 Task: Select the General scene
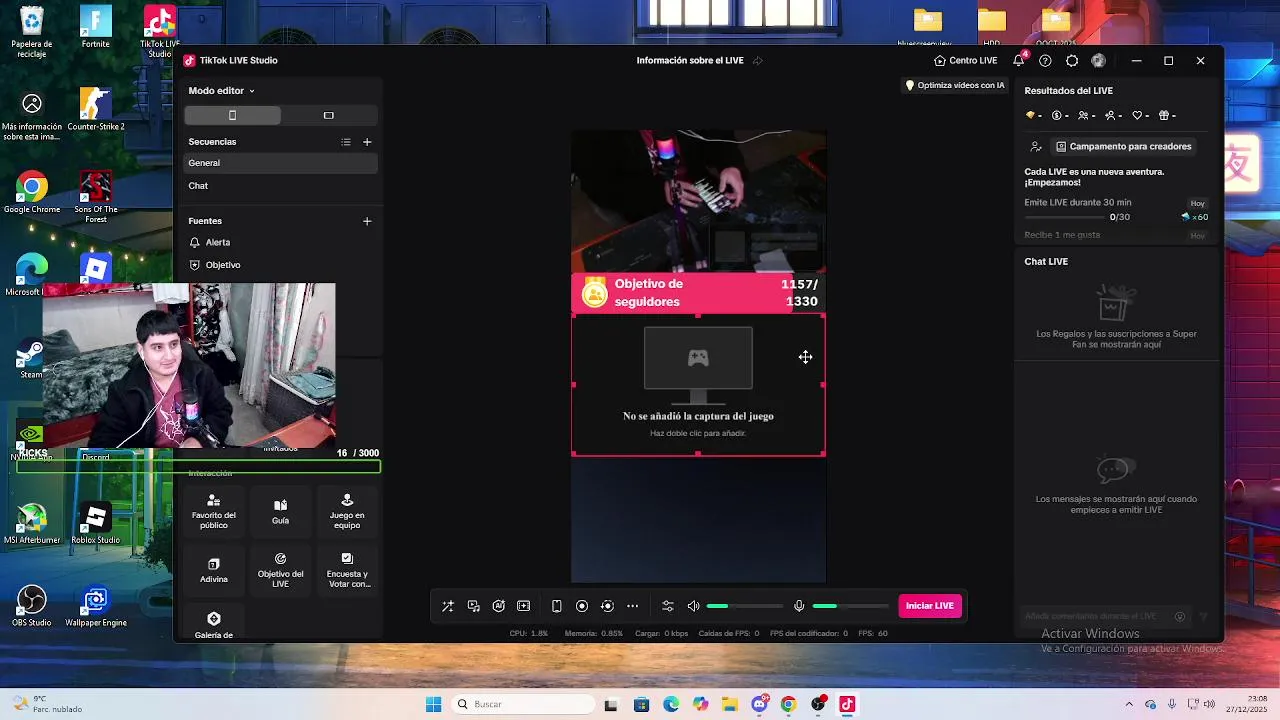[x=281, y=163]
